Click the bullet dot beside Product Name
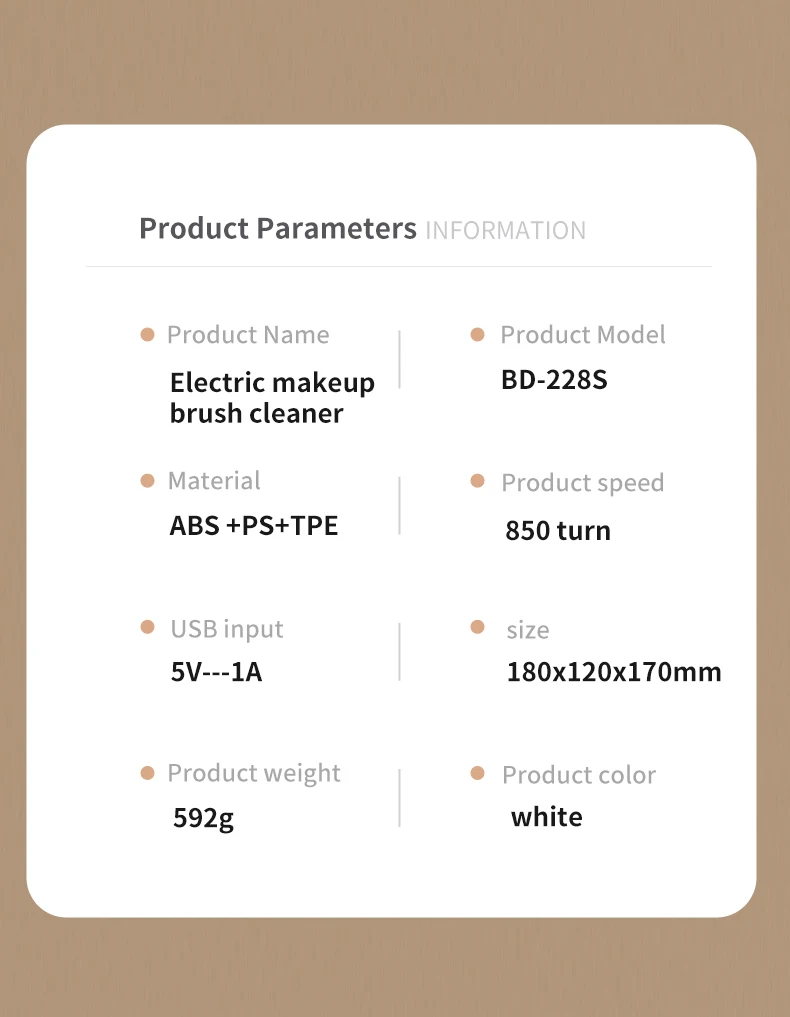790x1017 pixels. 147,335
